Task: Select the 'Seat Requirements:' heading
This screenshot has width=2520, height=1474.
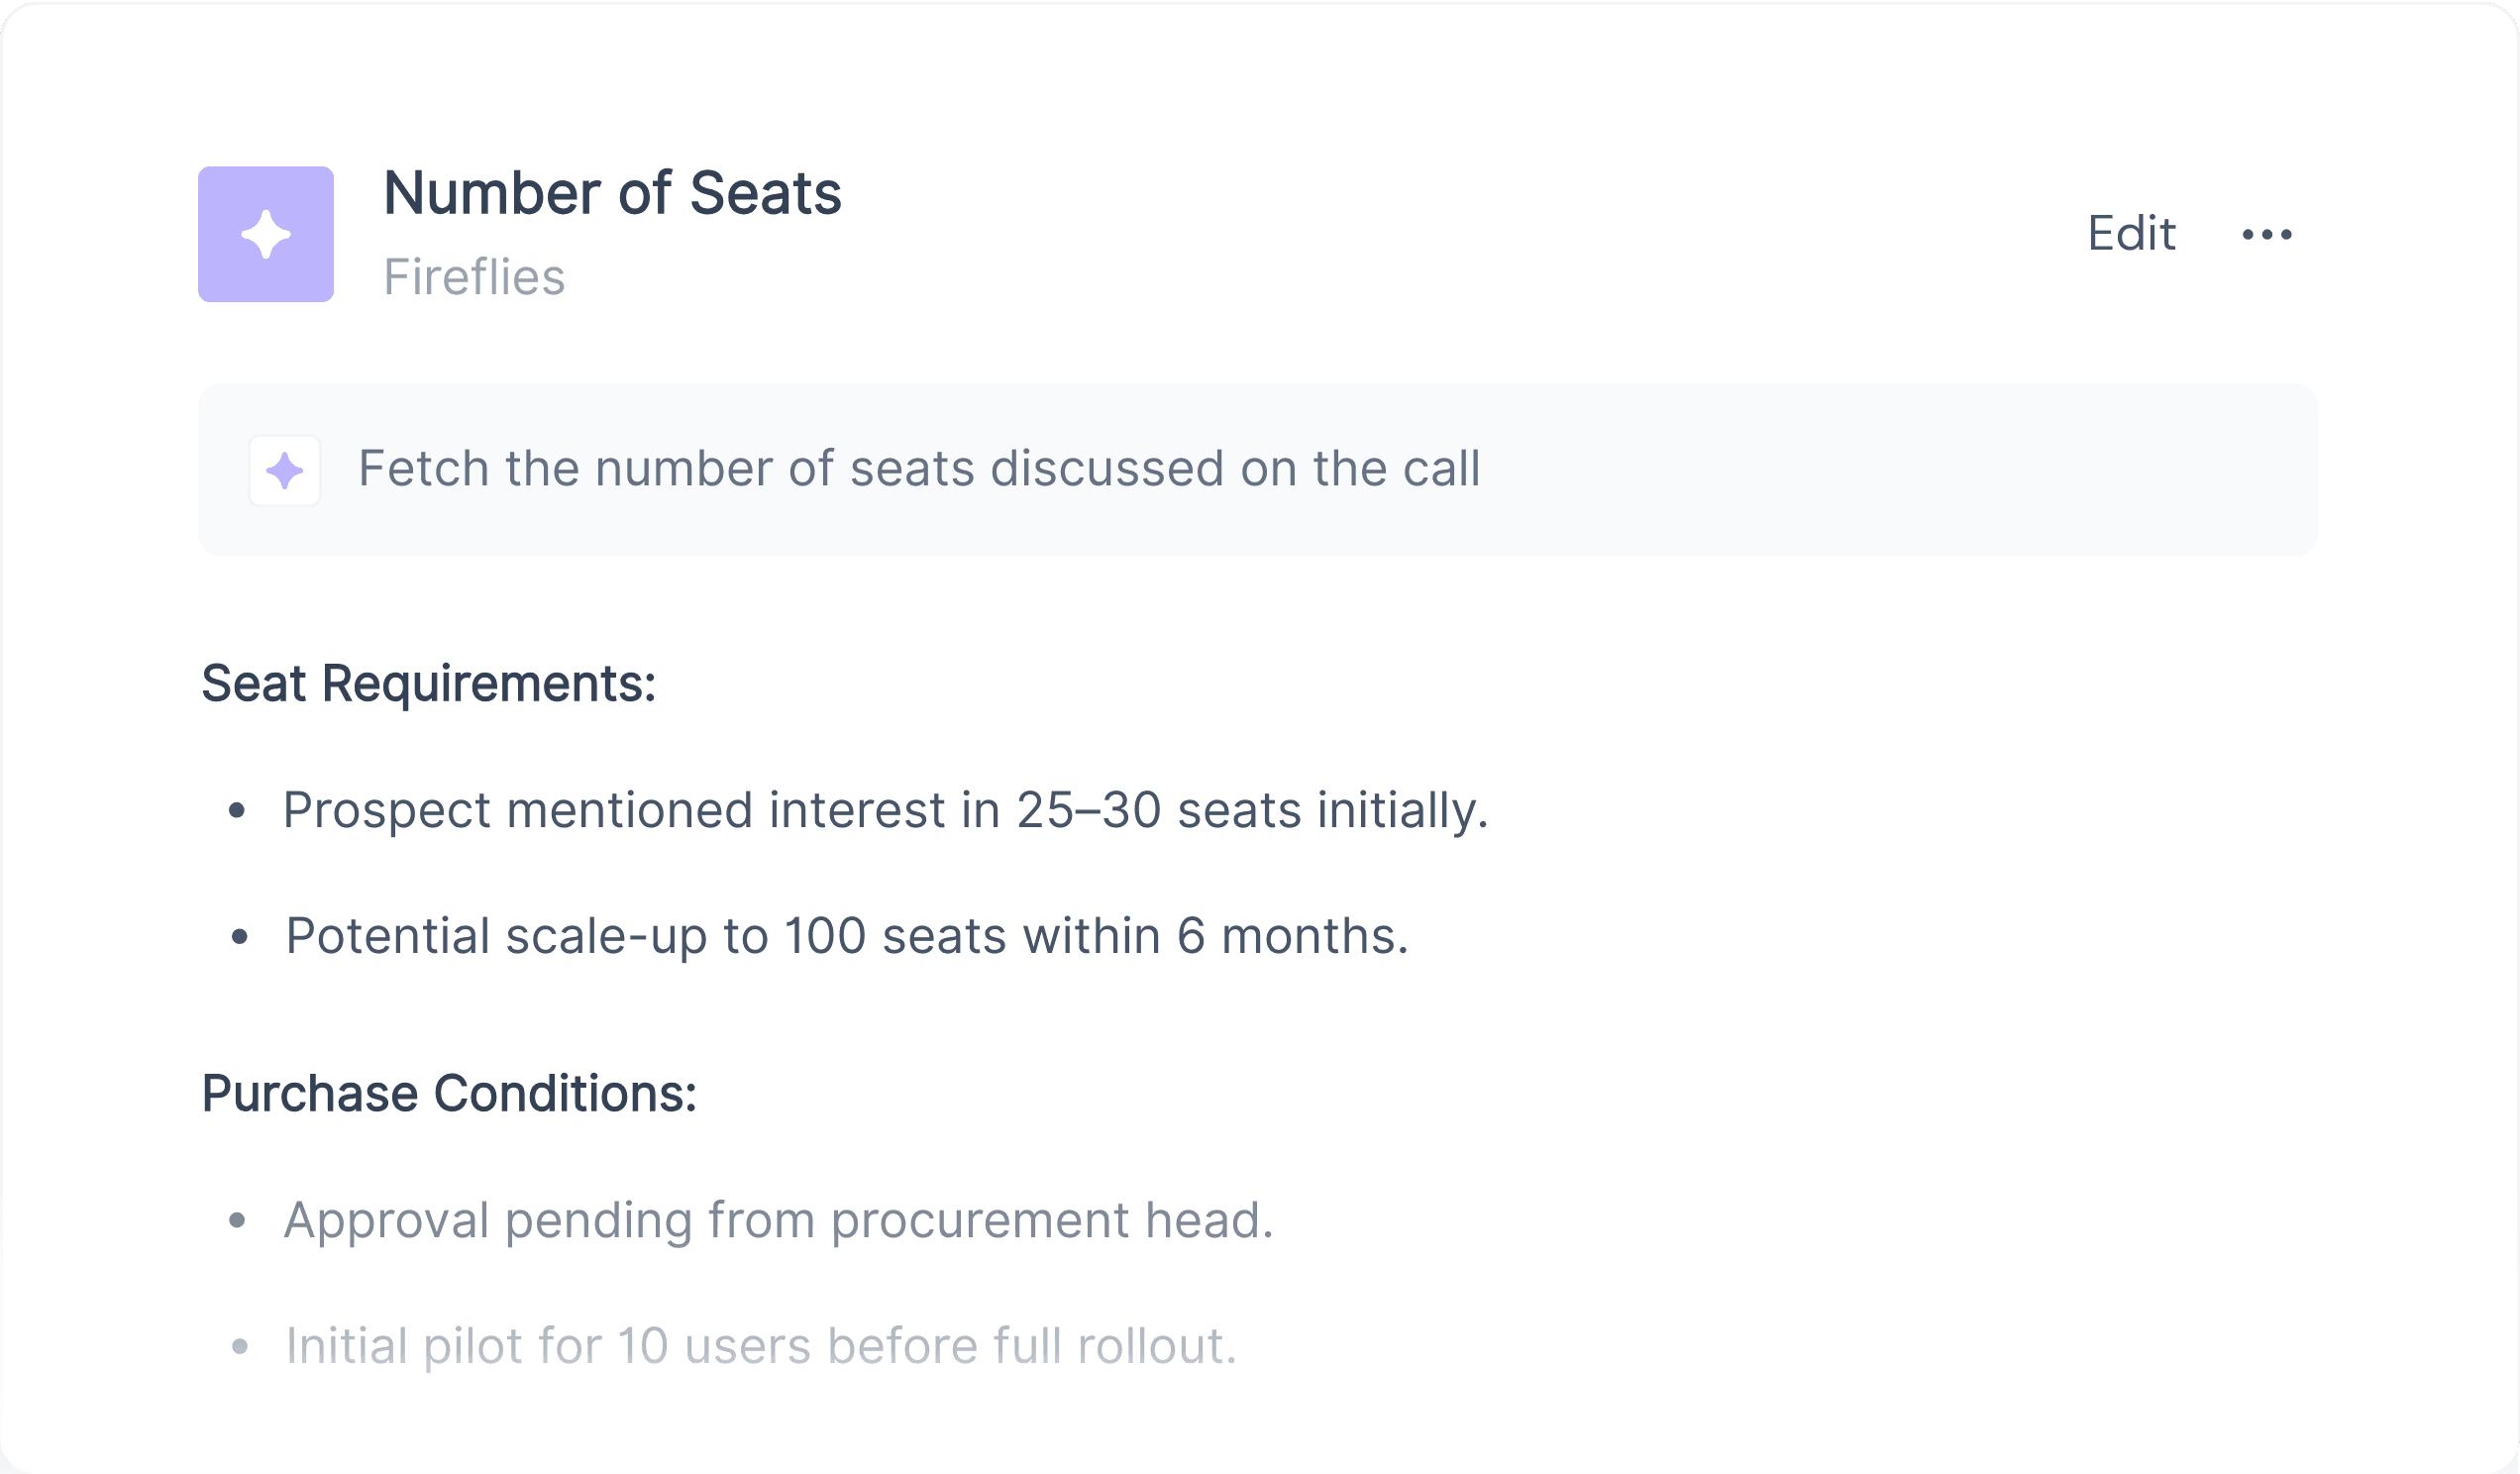Action: (x=428, y=684)
